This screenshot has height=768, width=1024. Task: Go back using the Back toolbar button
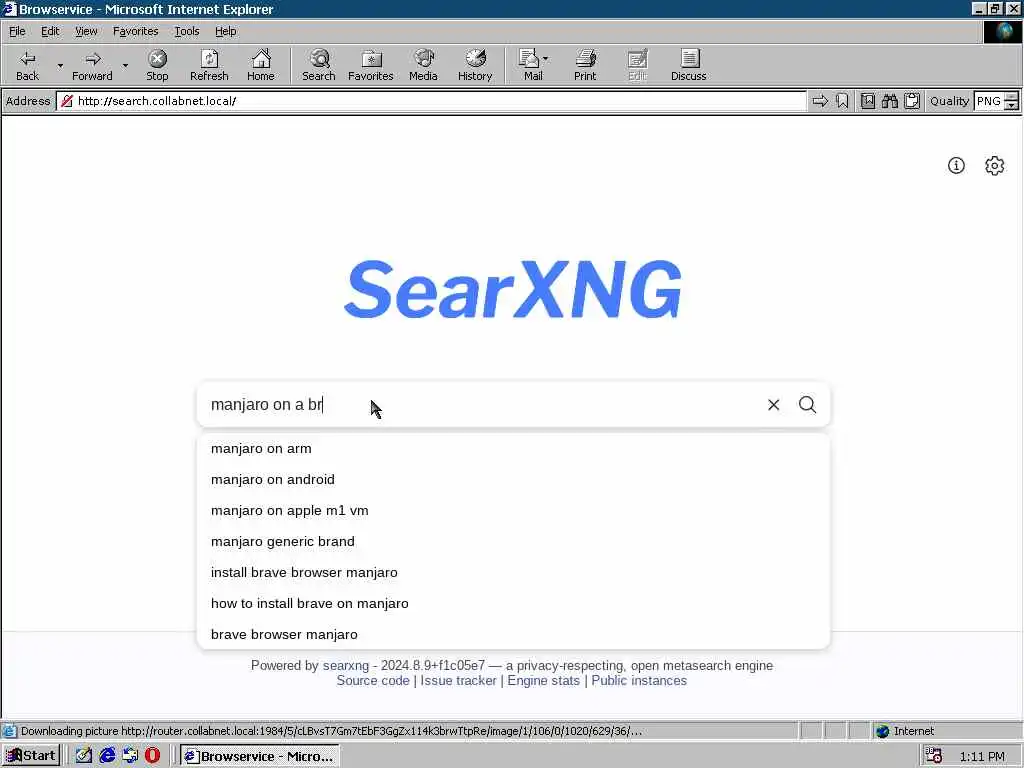coord(27,65)
